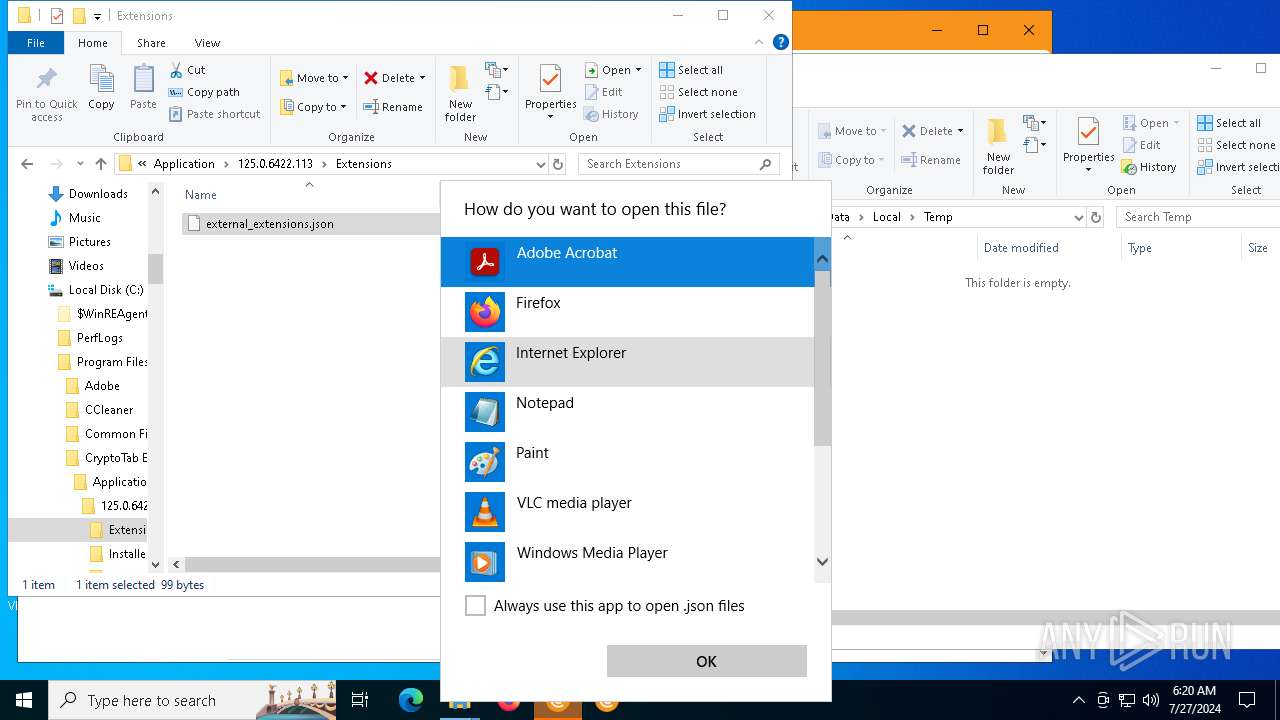
Task: Go Back in Extensions window navigation
Action: (x=27, y=164)
